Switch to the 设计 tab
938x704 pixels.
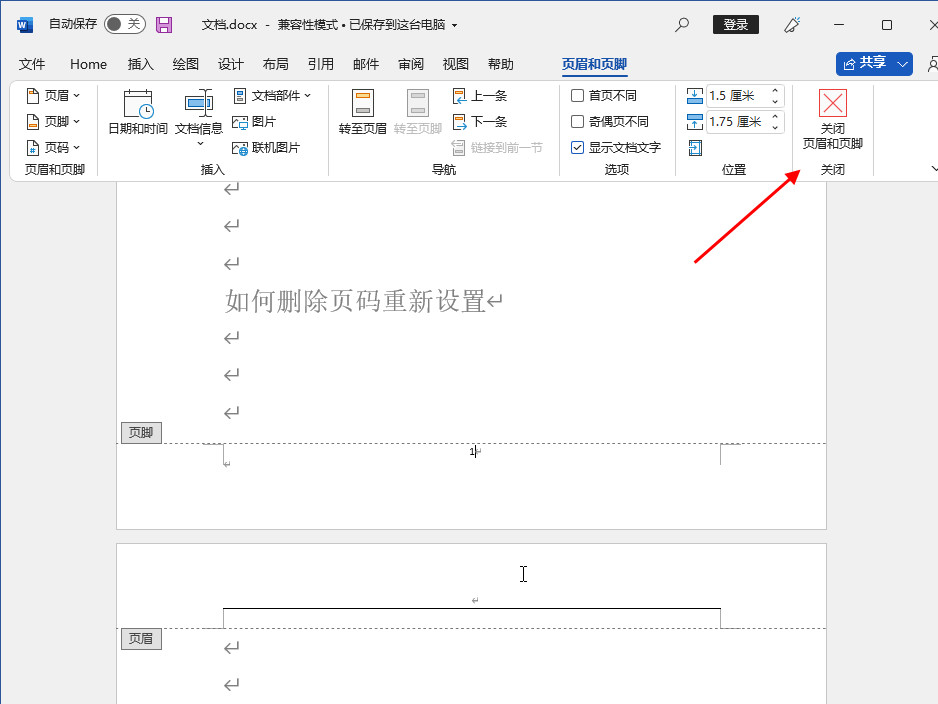(x=231, y=64)
